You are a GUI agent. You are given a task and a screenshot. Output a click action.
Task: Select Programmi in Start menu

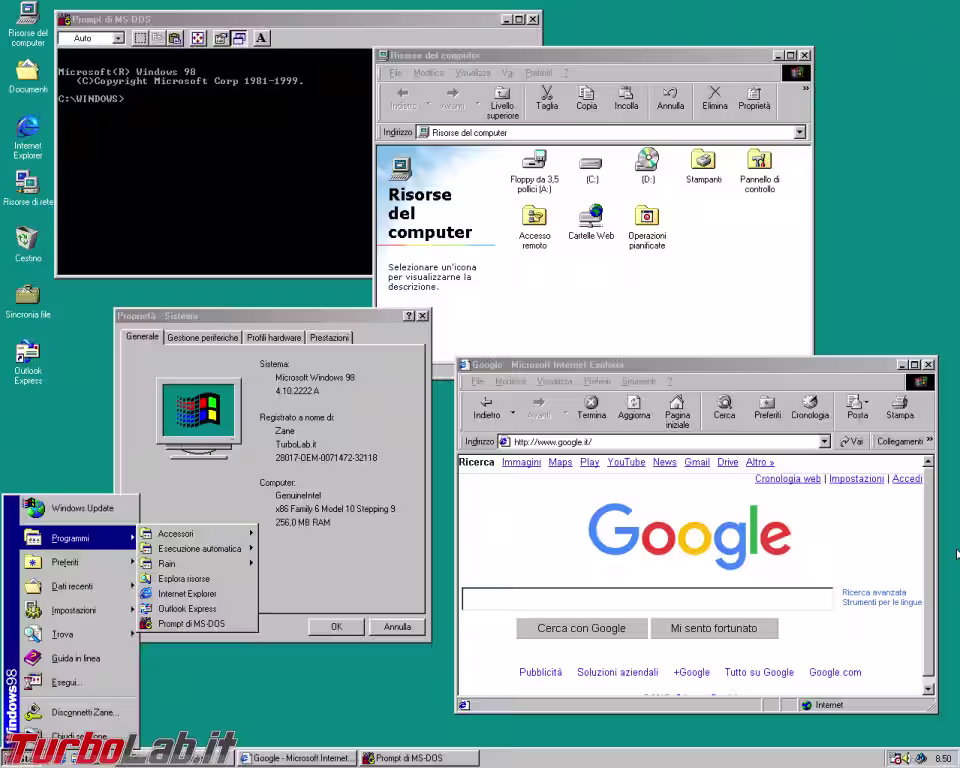[79, 538]
